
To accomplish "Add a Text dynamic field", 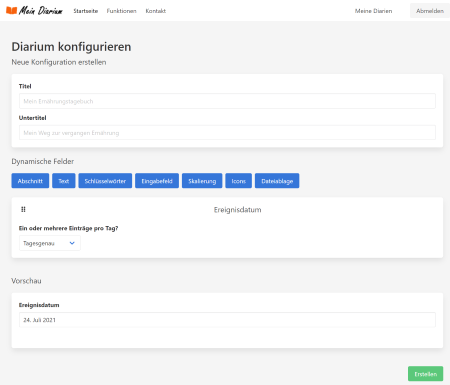I will (x=64, y=181).
